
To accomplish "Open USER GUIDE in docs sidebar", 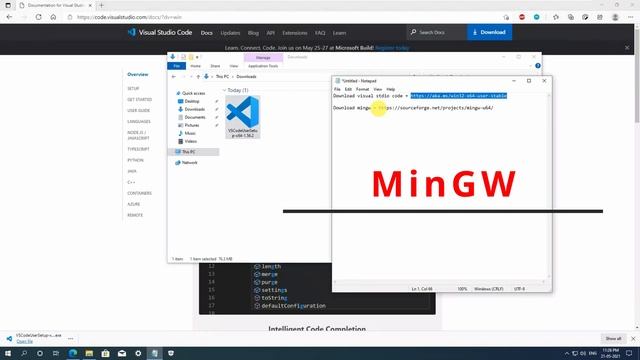I will pos(138,111).
